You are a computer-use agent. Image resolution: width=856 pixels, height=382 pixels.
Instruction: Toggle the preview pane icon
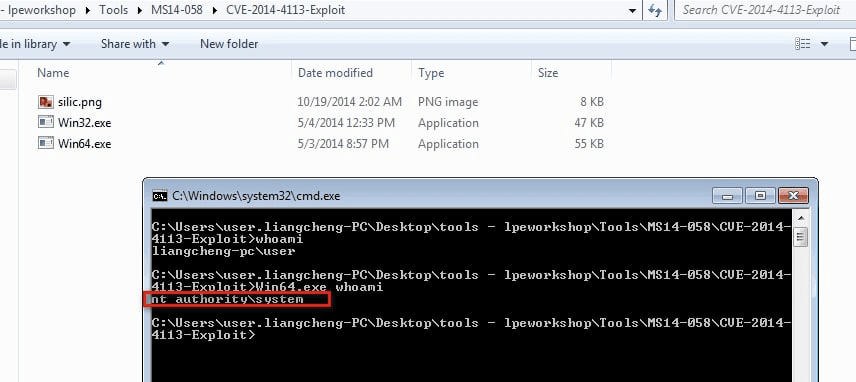(852, 44)
